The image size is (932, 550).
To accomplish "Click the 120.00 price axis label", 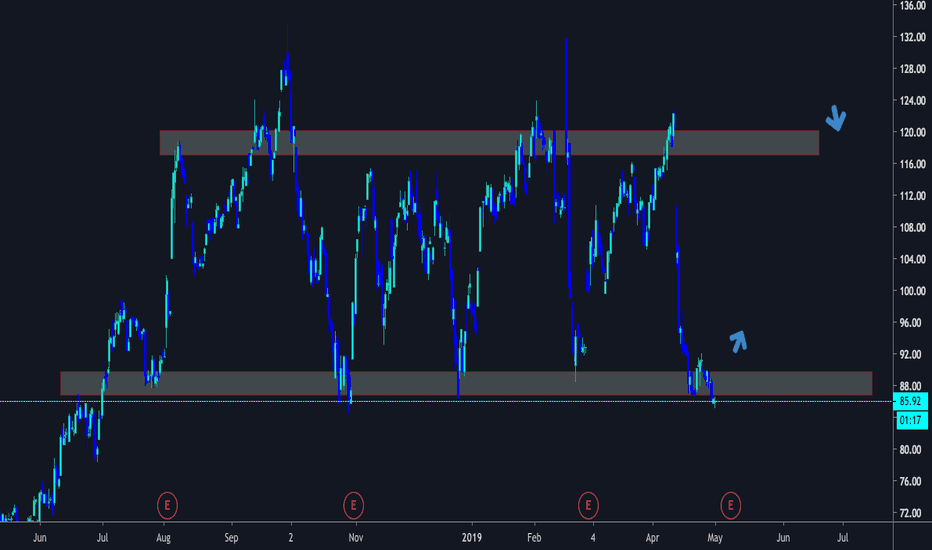I will 912,133.
